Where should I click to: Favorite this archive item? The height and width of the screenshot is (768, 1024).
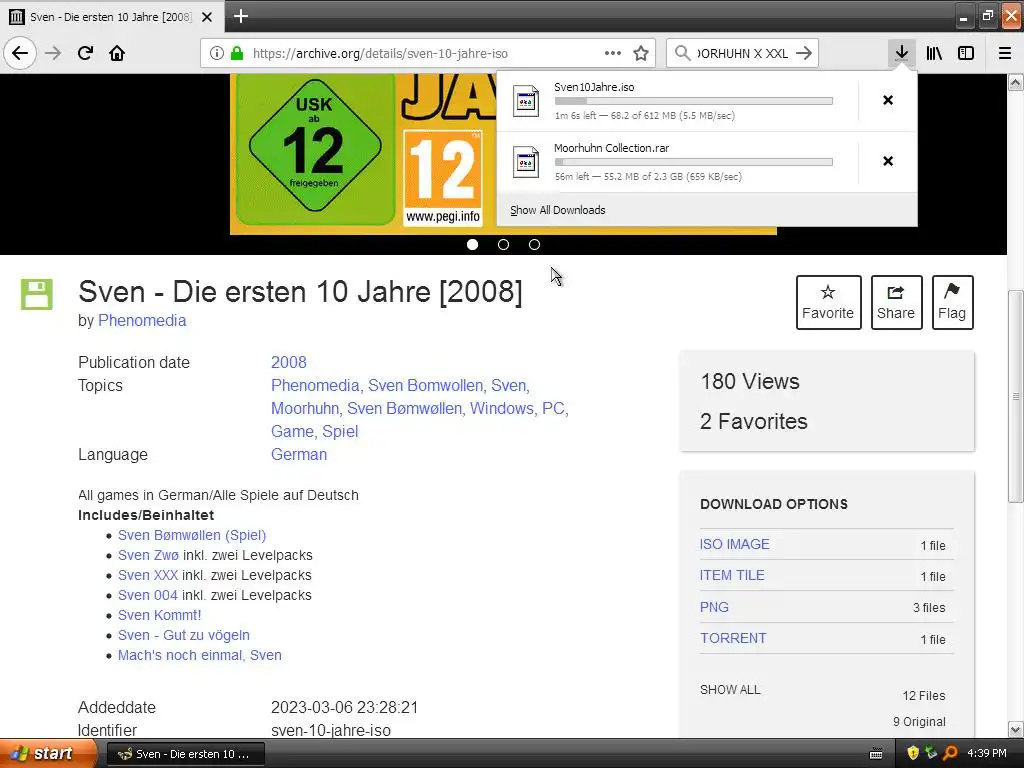[828, 302]
